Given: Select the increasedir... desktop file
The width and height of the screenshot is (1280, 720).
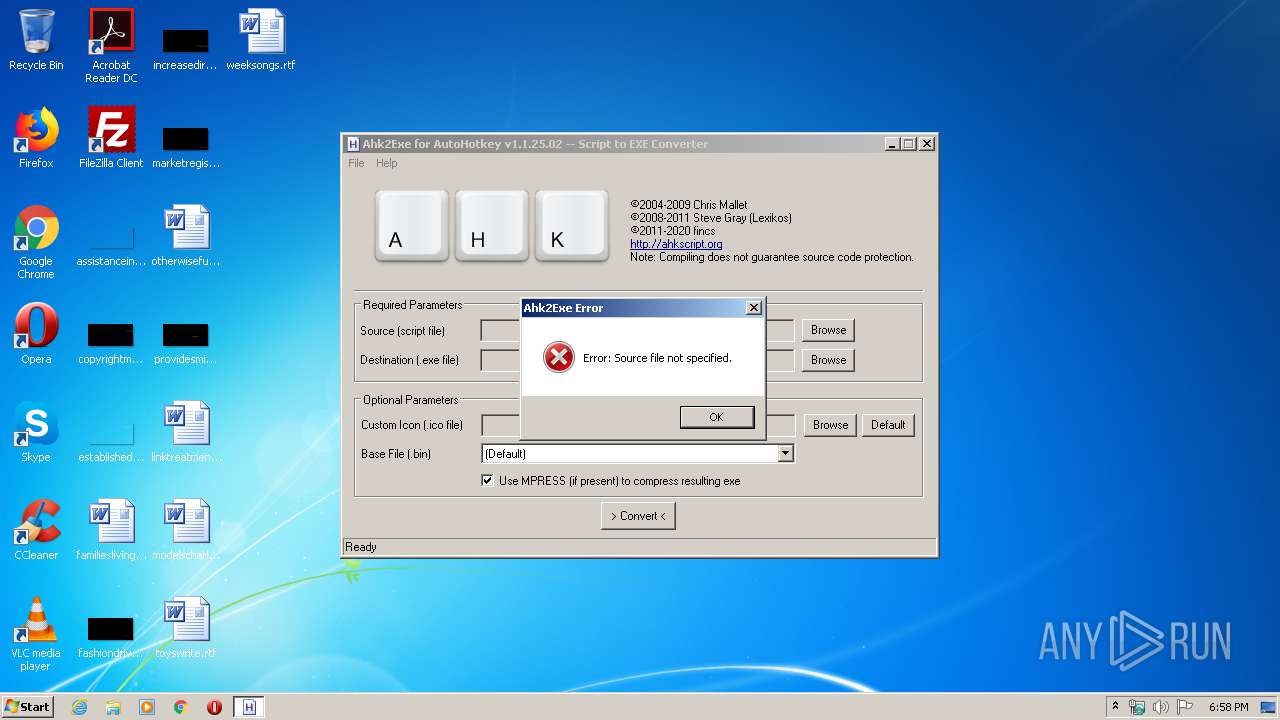Looking at the screenshot, I should coord(186,48).
